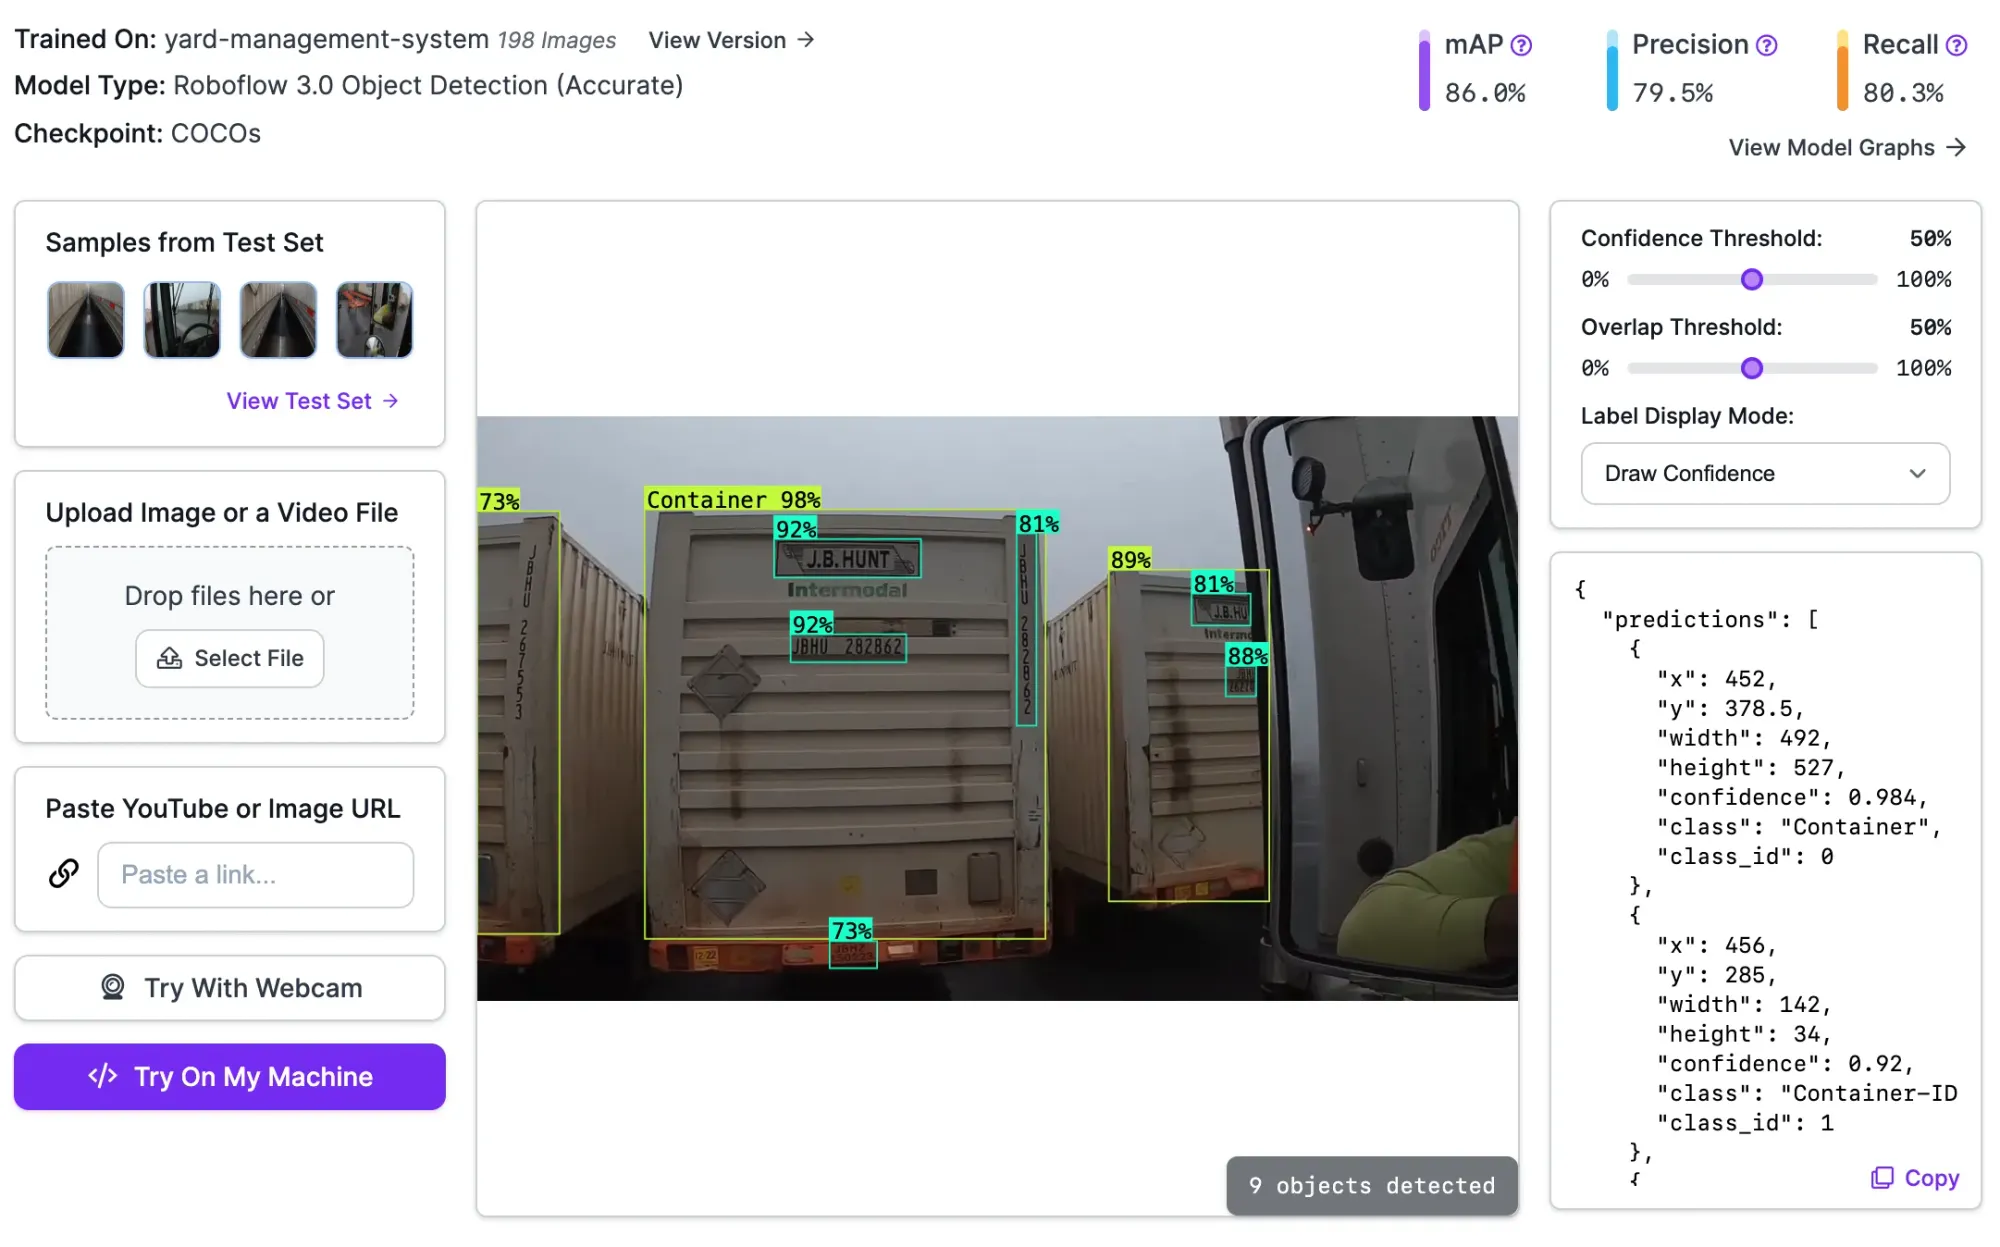Click the webcam icon on Try With Webcam
This screenshot has height=1247, width=2000.
[113, 987]
